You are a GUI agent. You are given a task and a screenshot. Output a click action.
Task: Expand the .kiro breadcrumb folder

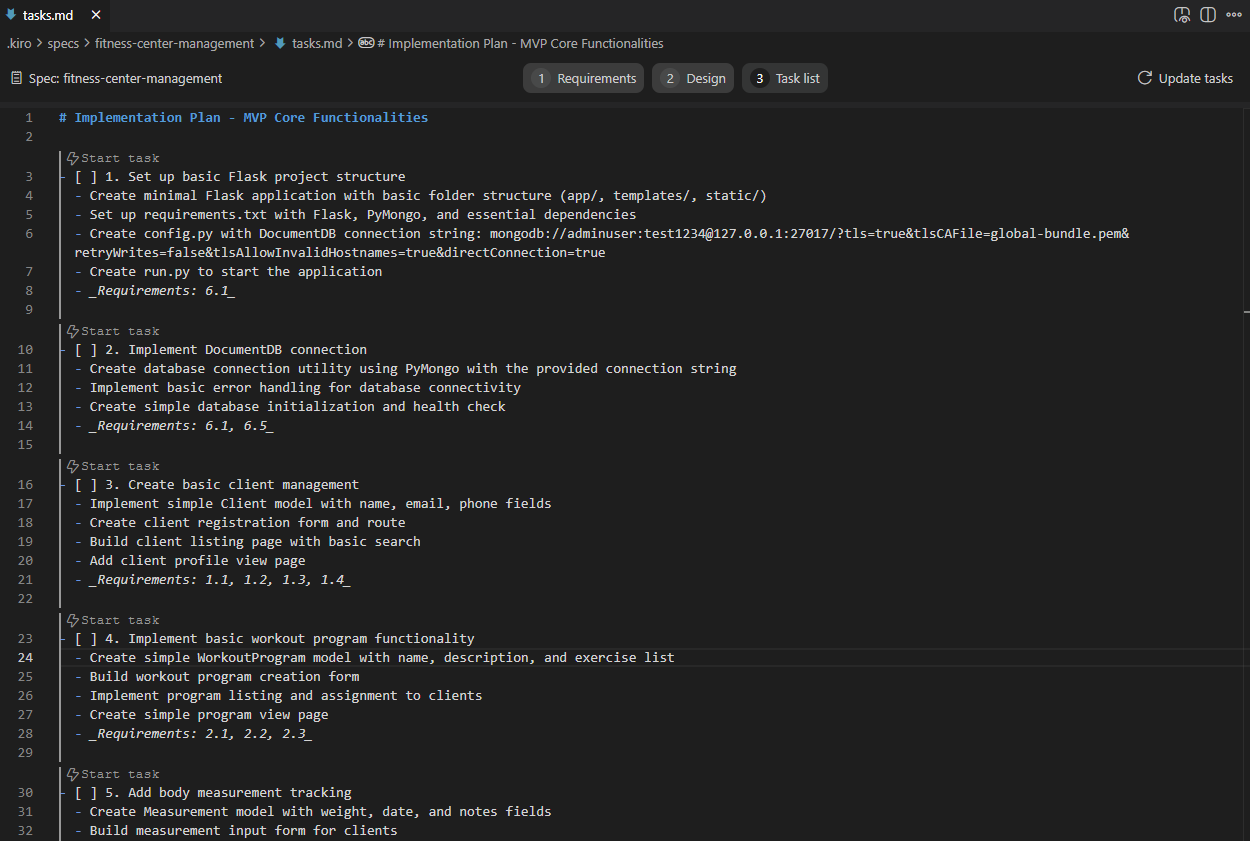19,43
